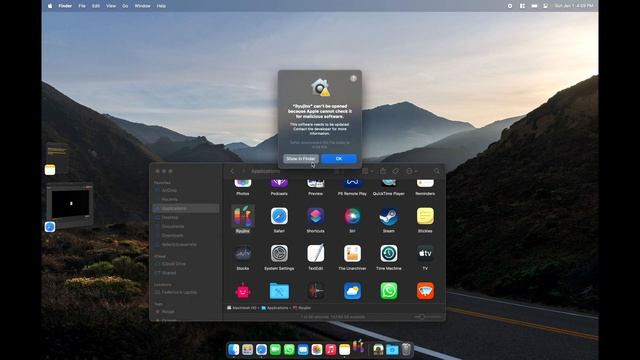This screenshot has height=360, width=640.
Task: Open the Go menu
Action: coord(125,6)
